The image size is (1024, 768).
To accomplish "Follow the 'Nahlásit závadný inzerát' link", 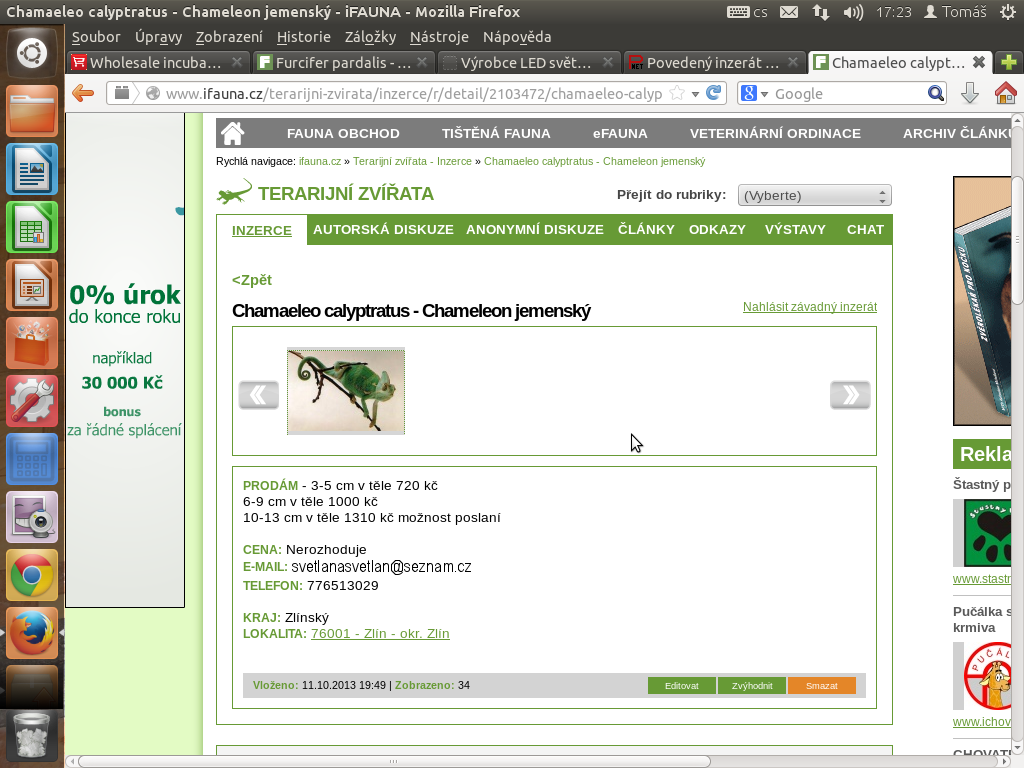I will (809, 307).
